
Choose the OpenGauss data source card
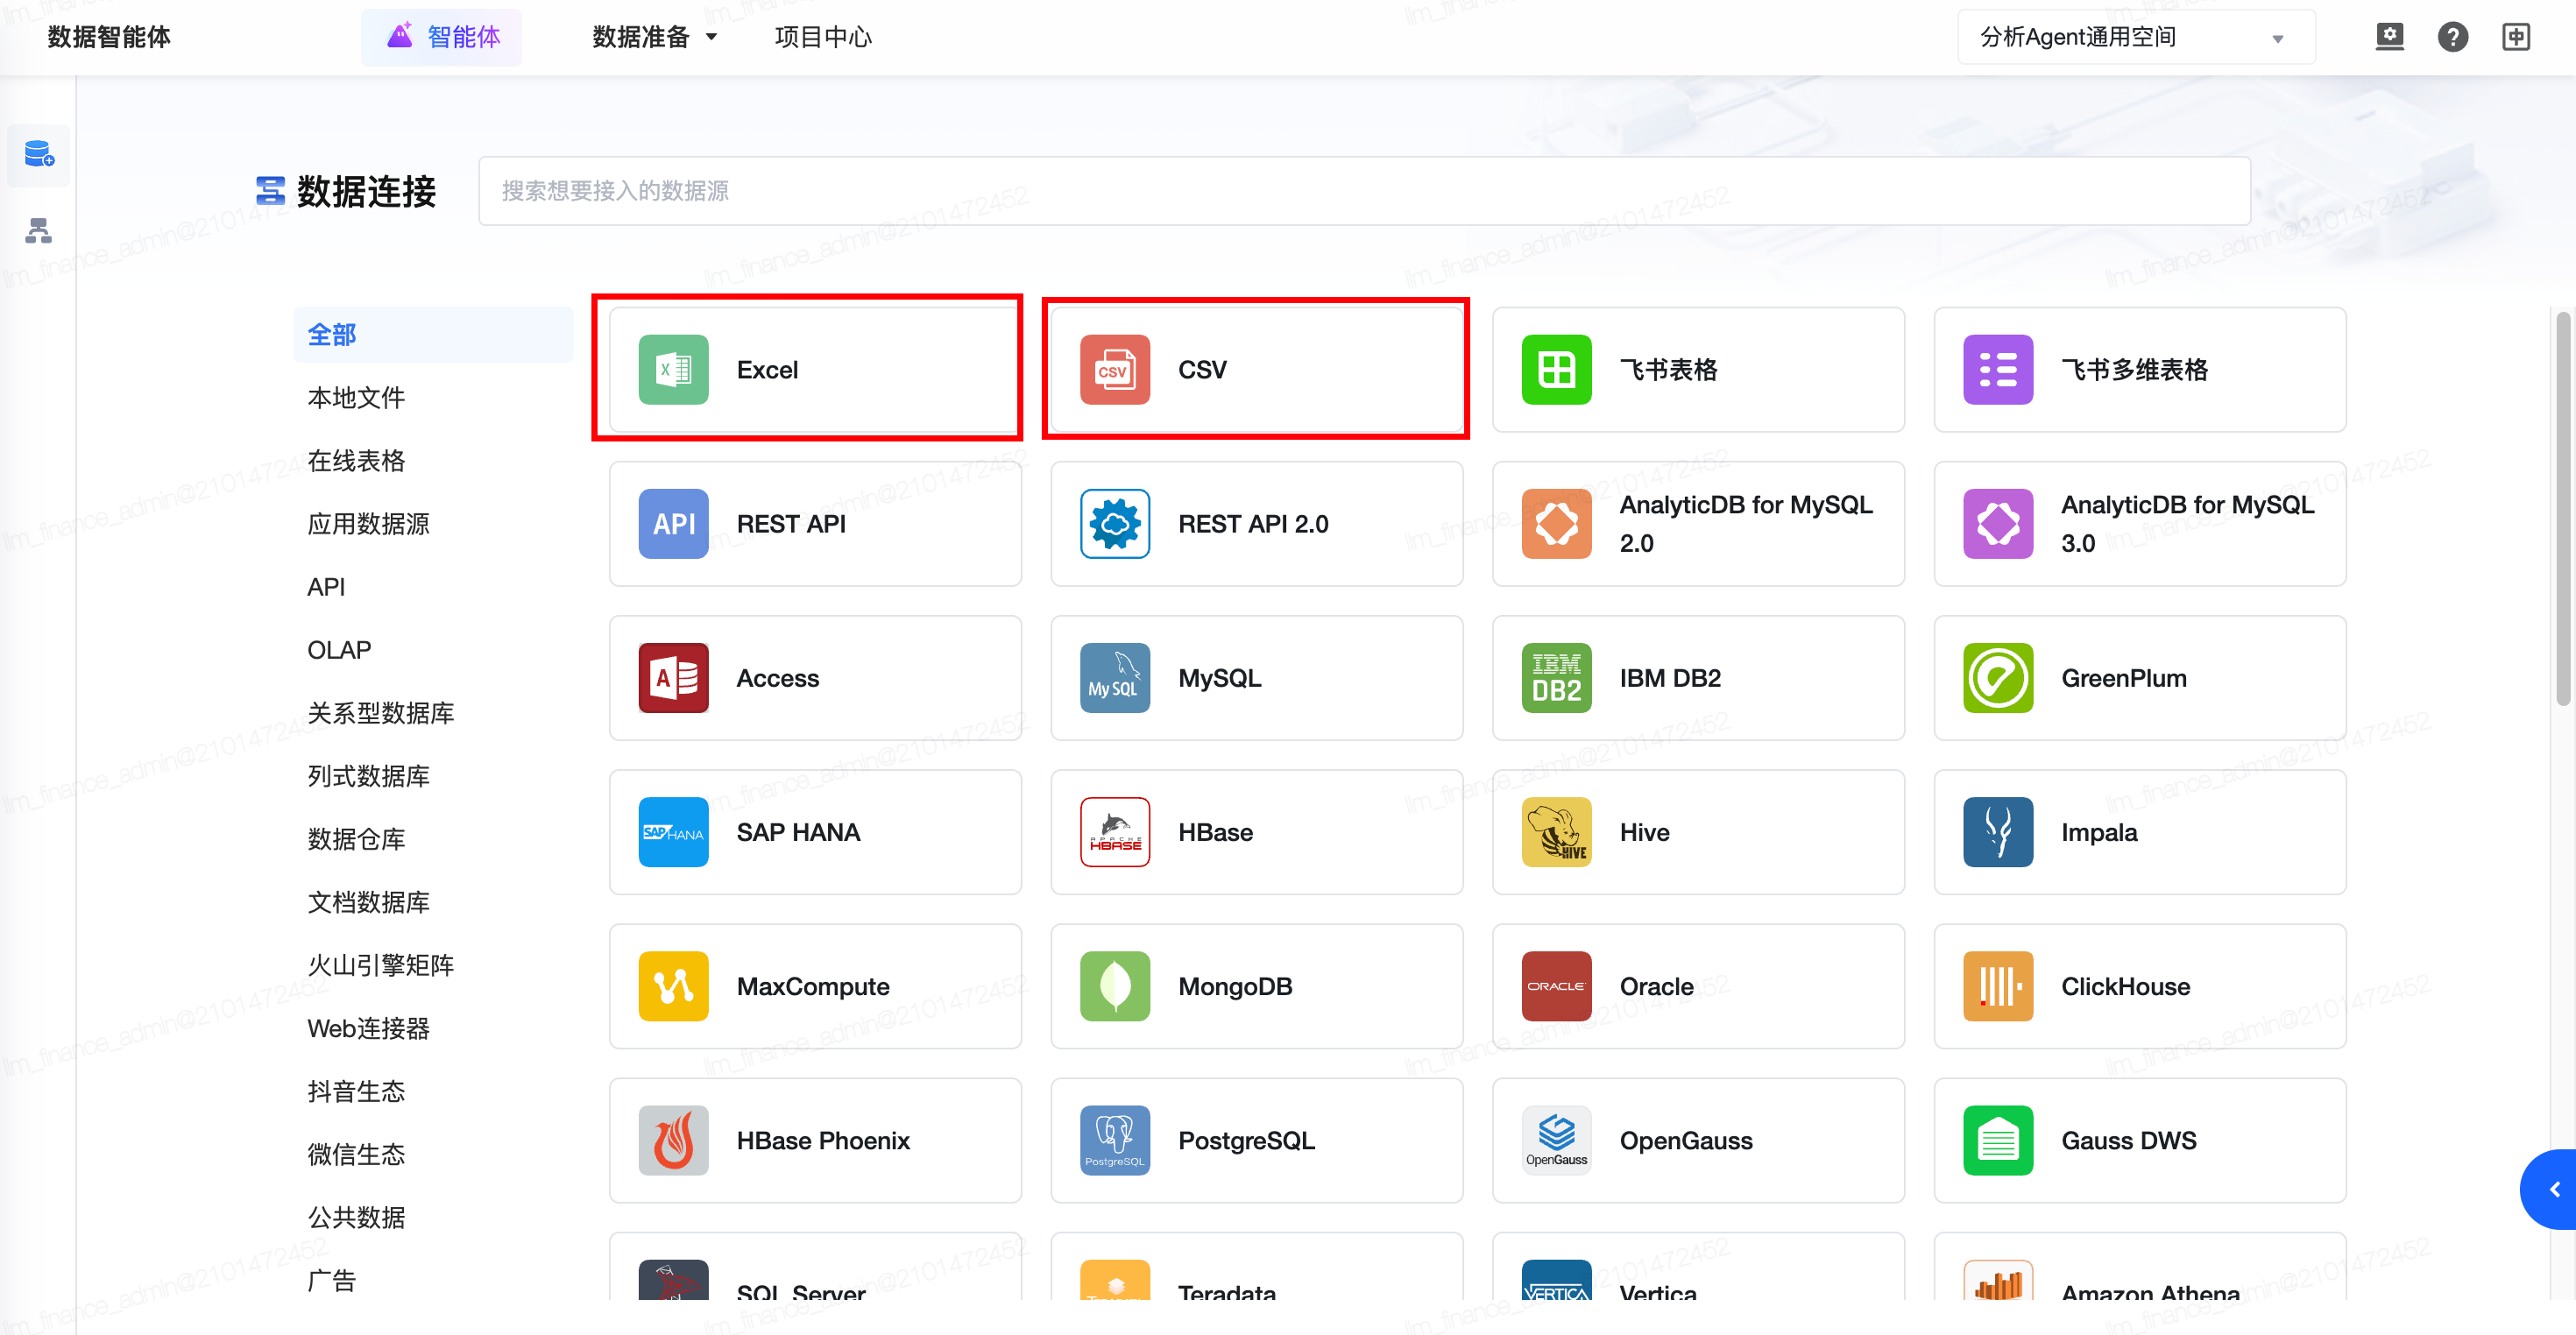click(1698, 1140)
